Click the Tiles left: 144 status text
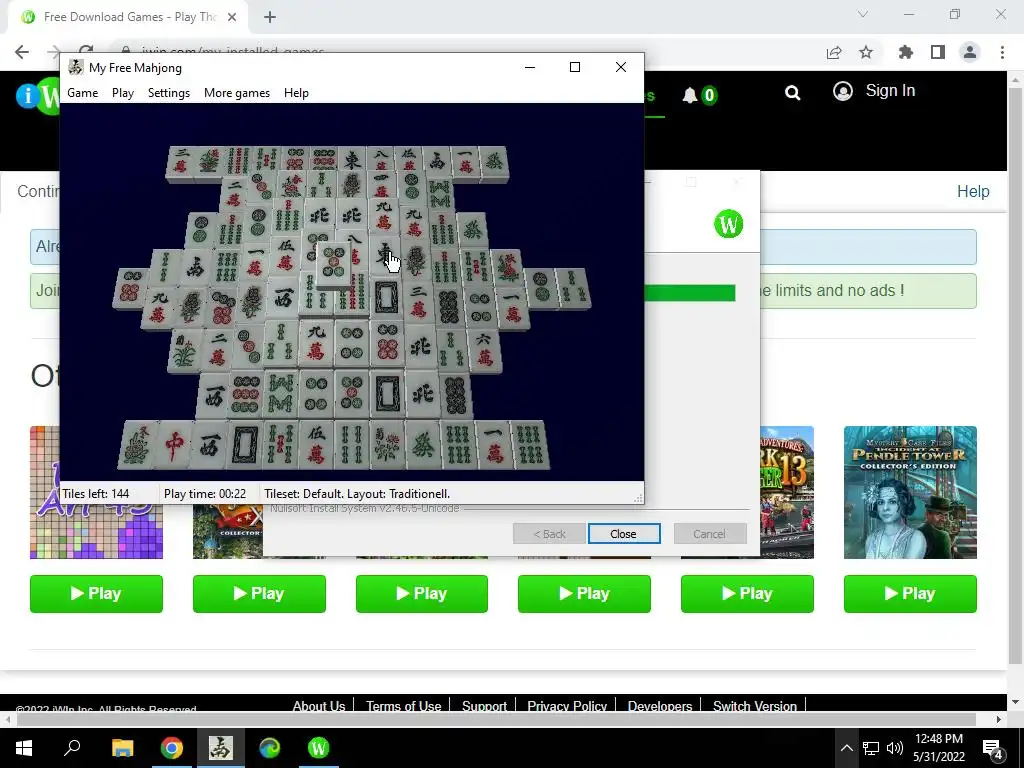The image size is (1024, 768). coord(95,494)
